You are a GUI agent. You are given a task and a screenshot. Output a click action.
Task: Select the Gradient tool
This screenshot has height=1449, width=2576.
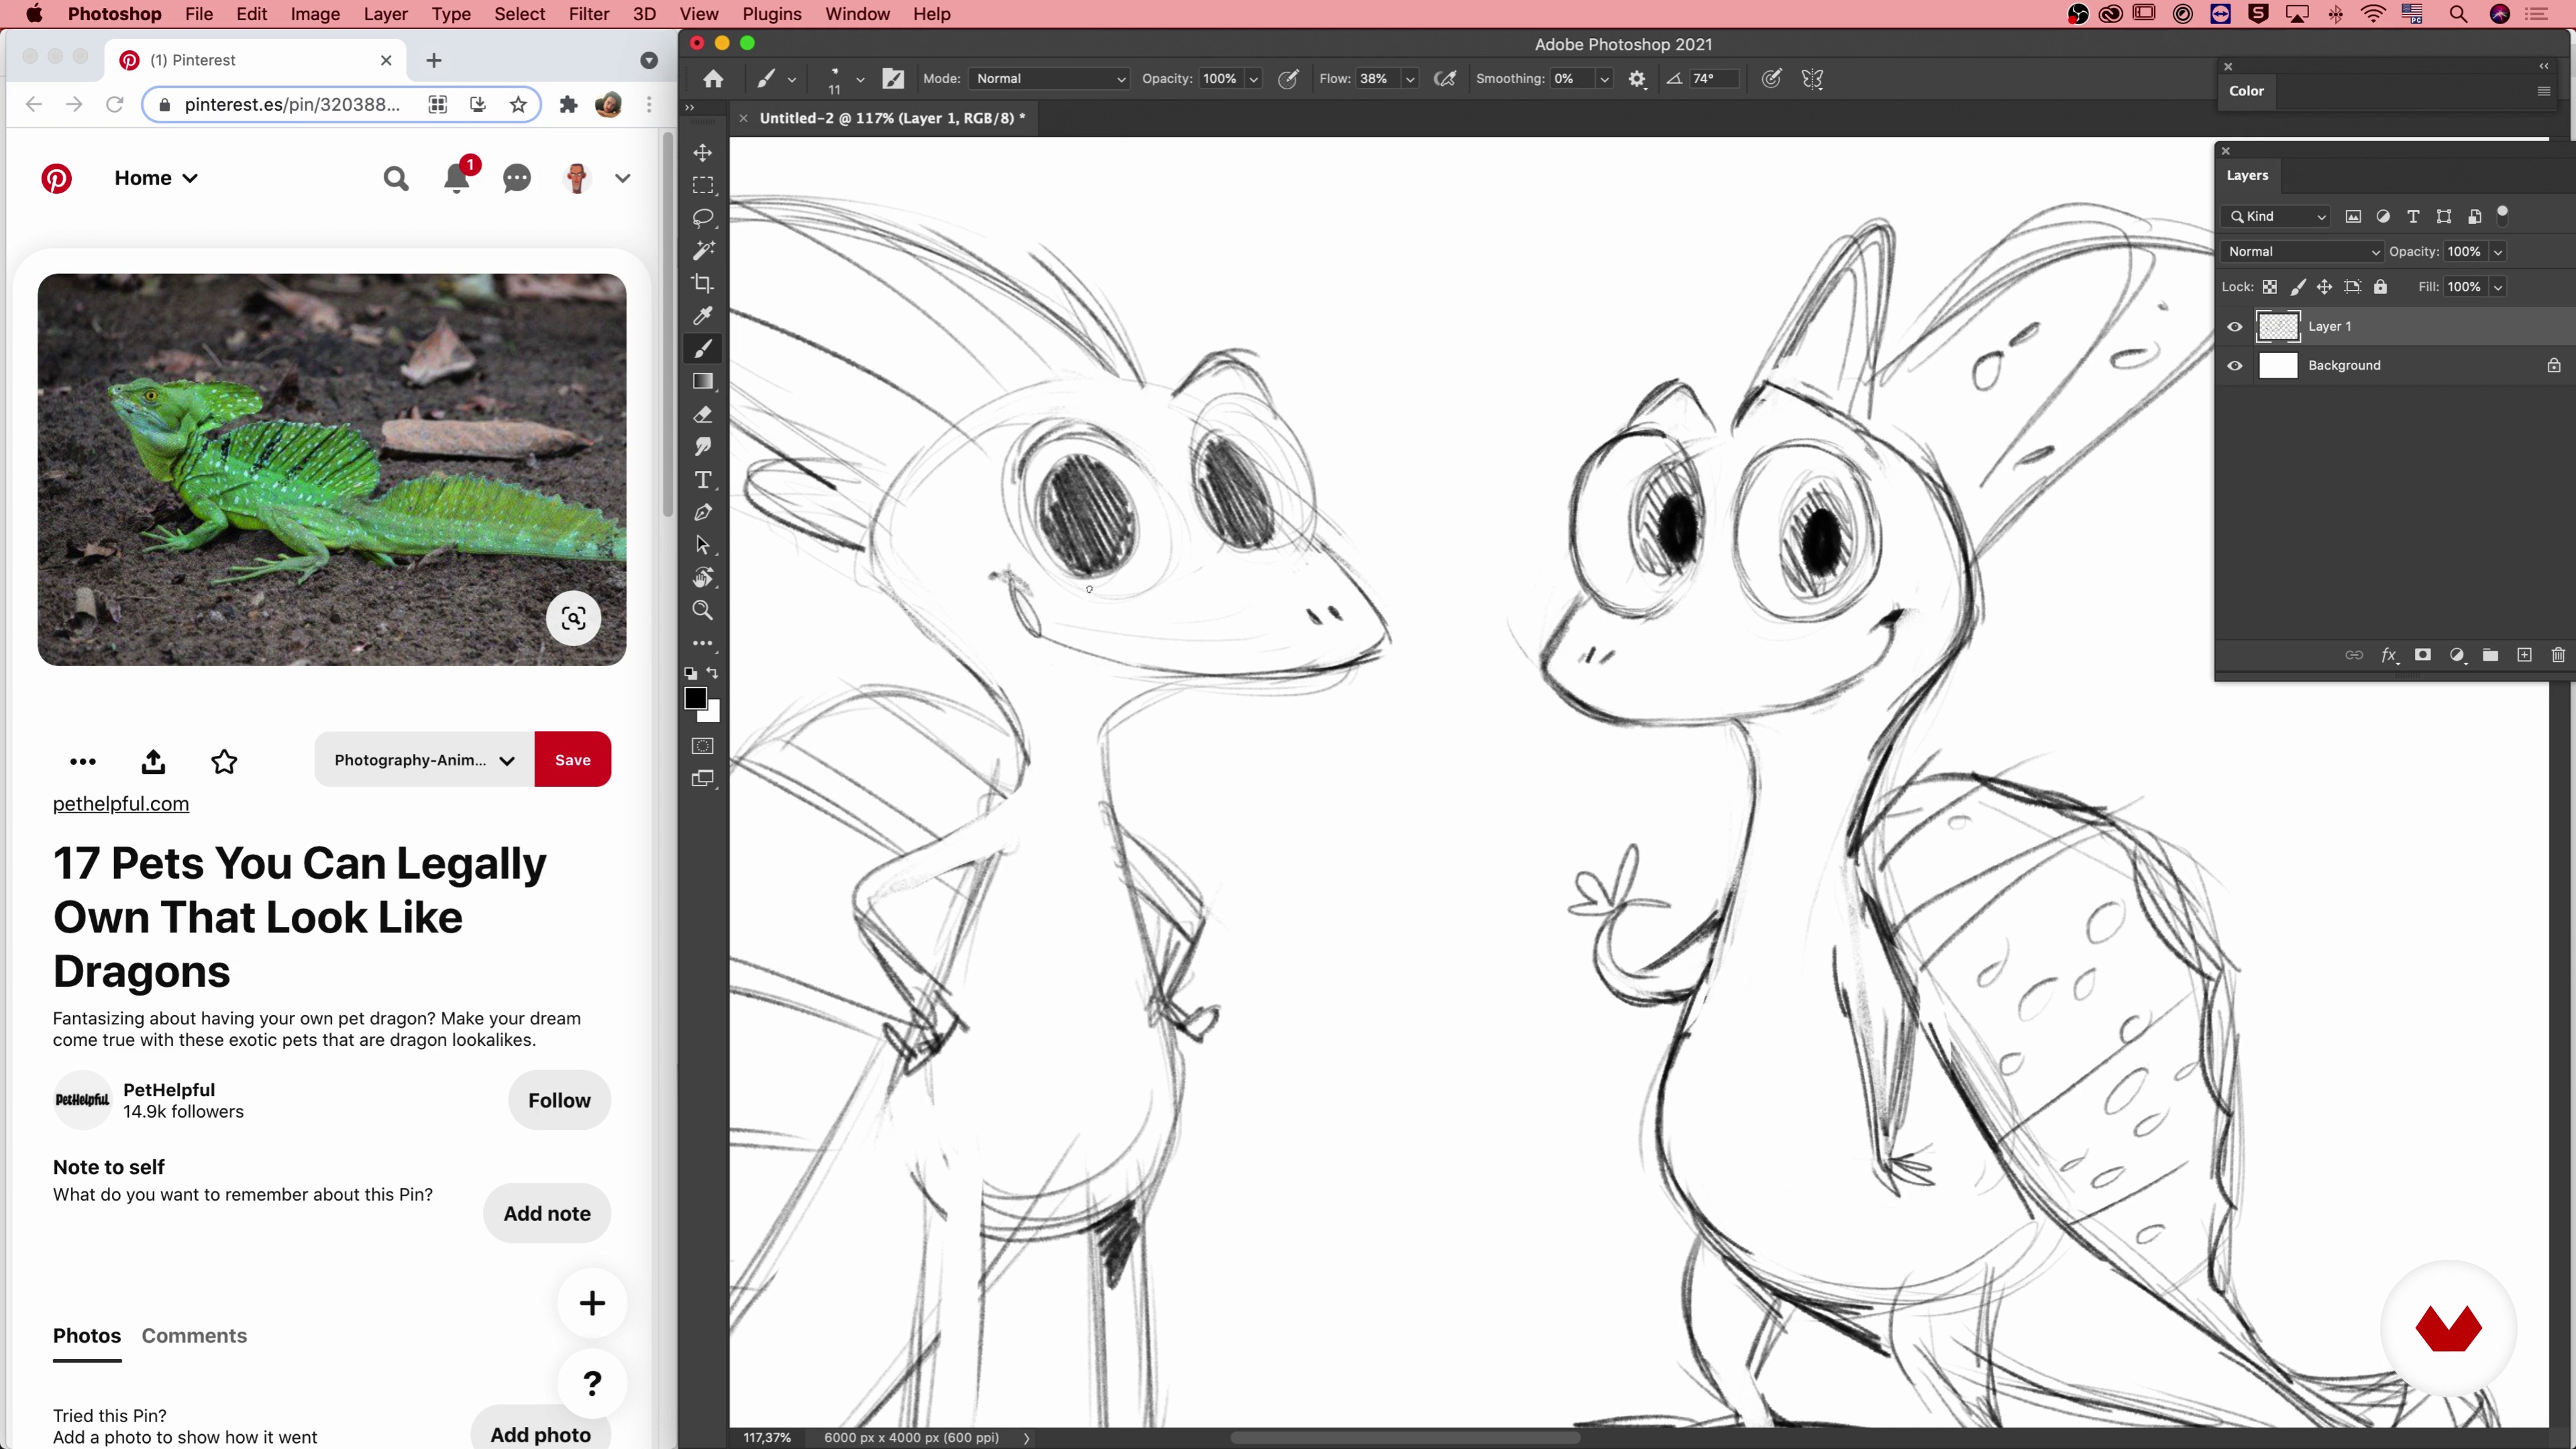703,381
